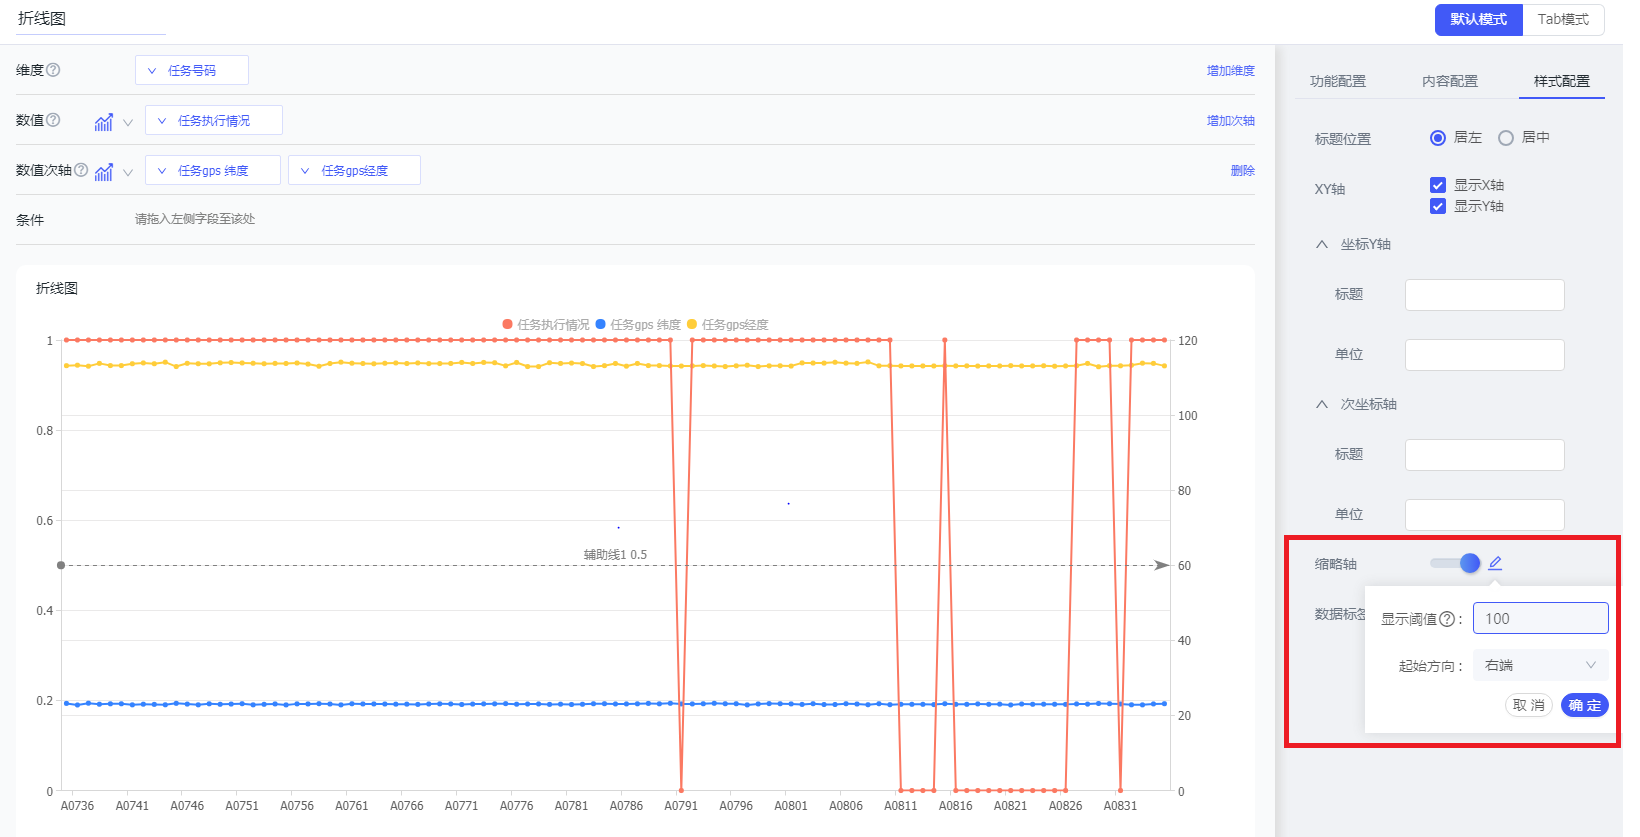The image size is (1640, 837).
Task: Select the 居中 title position radio
Action: tap(1506, 138)
